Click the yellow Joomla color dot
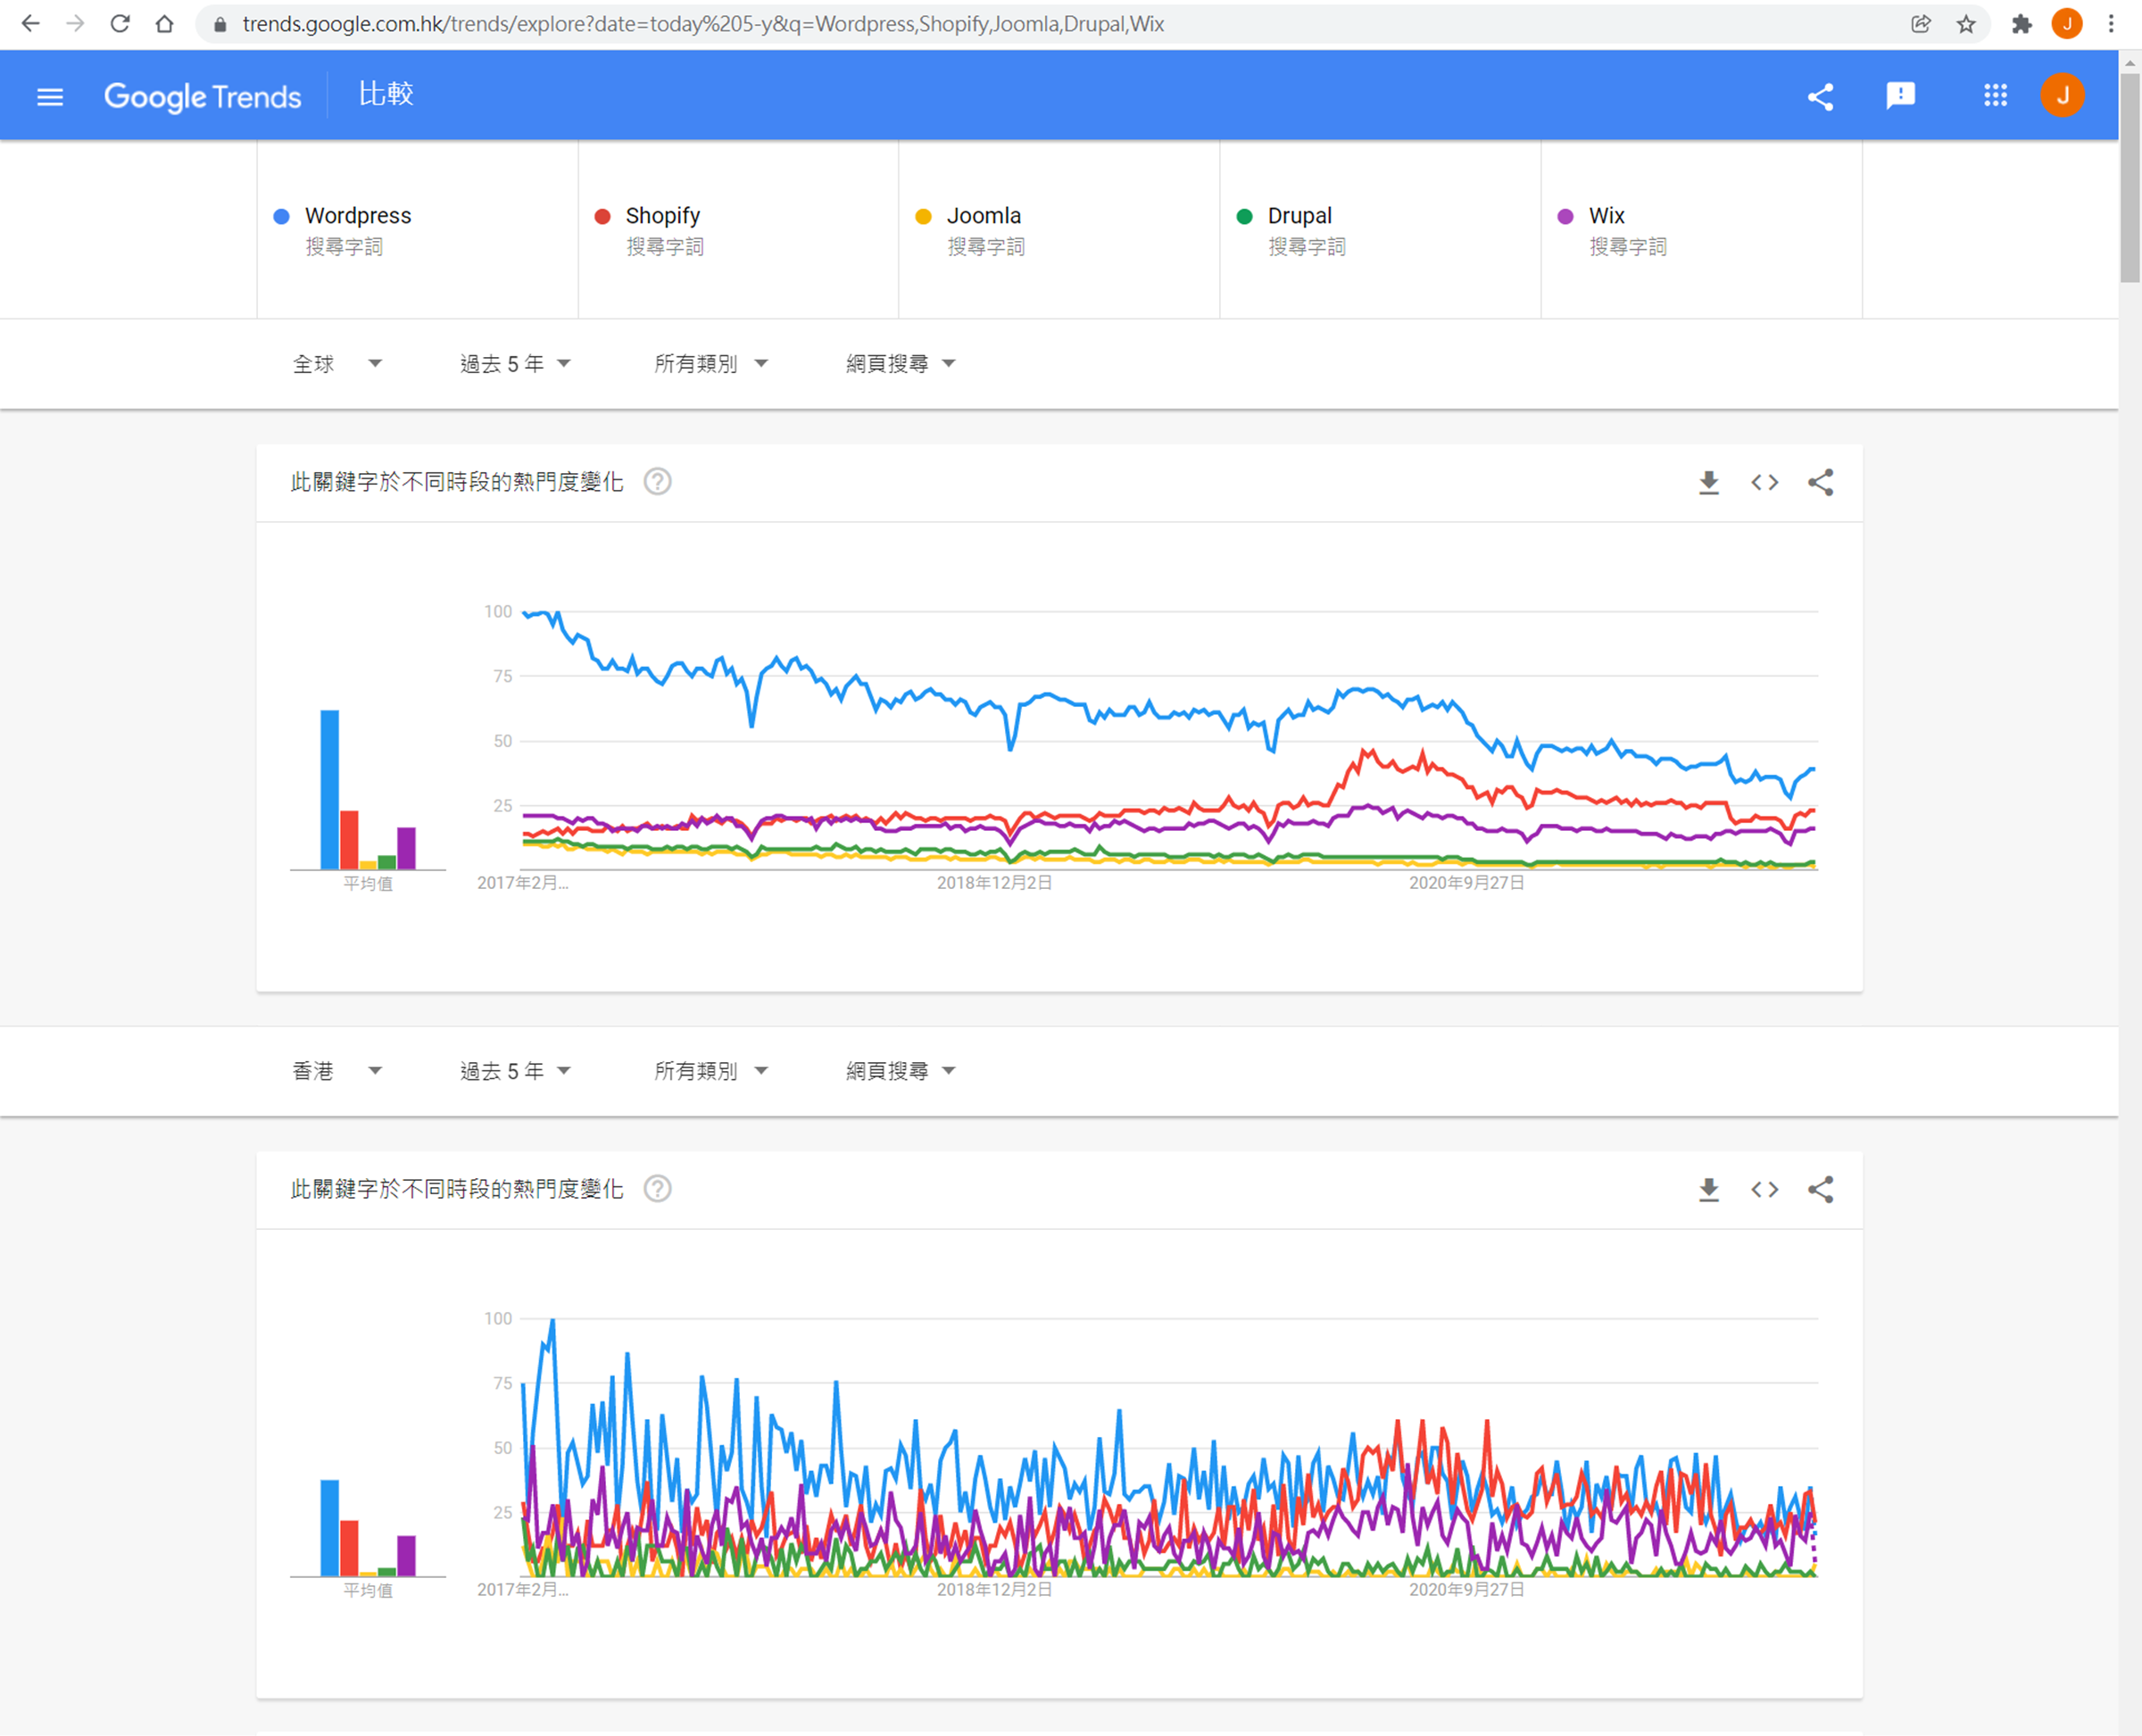 tap(923, 216)
